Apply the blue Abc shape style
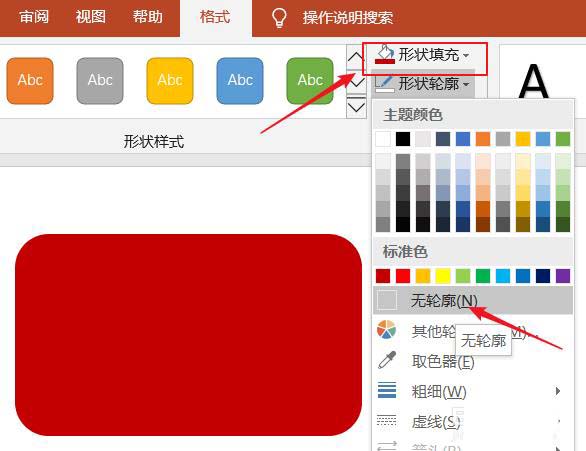This screenshot has width=586, height=451. (x=240, y=81)
